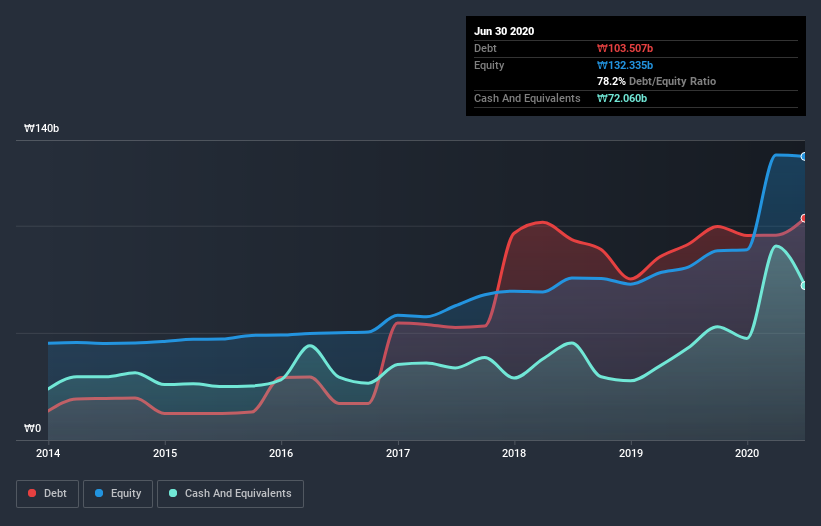This screenshot has height=526, width=821.
Task: Click the 78.2% Debt/Equity Ratio text
Action: coord(657,81)
